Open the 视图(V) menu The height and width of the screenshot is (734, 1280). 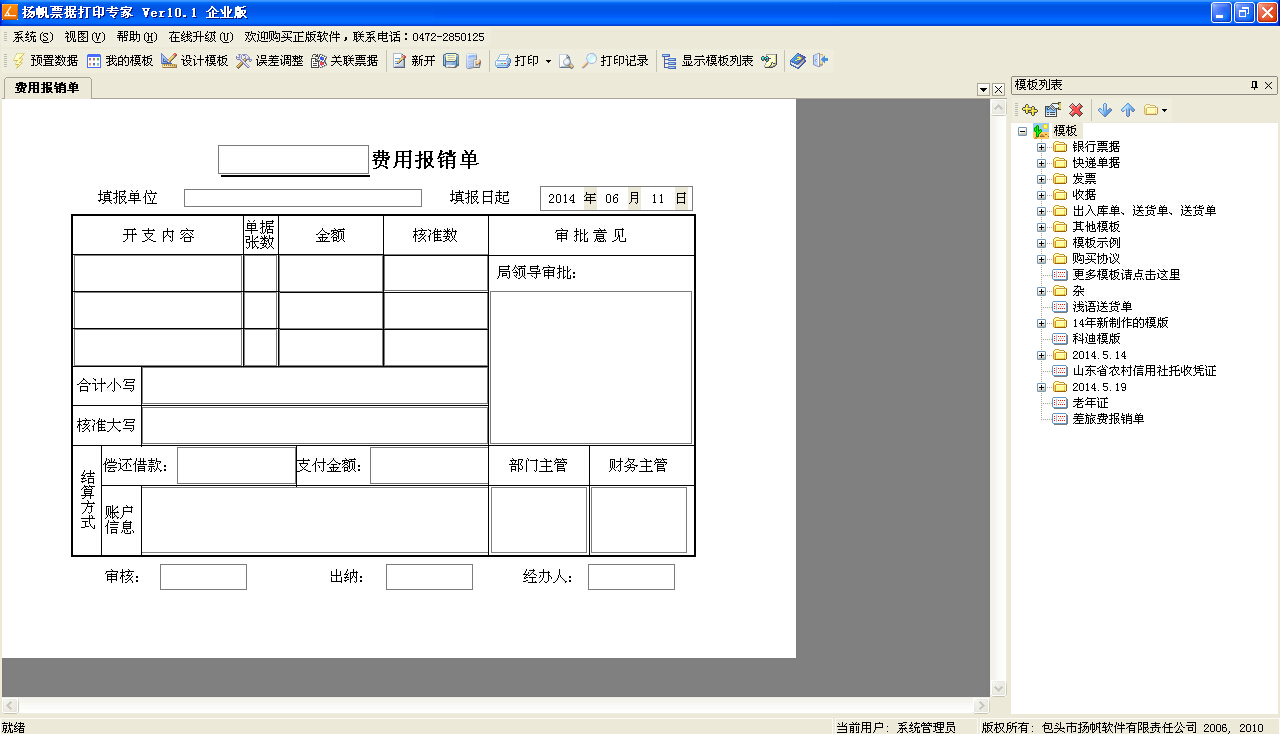[85, 37]
